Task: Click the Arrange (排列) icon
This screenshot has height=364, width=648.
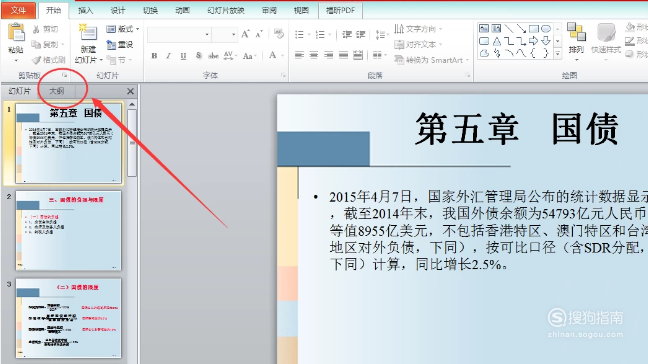Action: [x=576, y=32]
